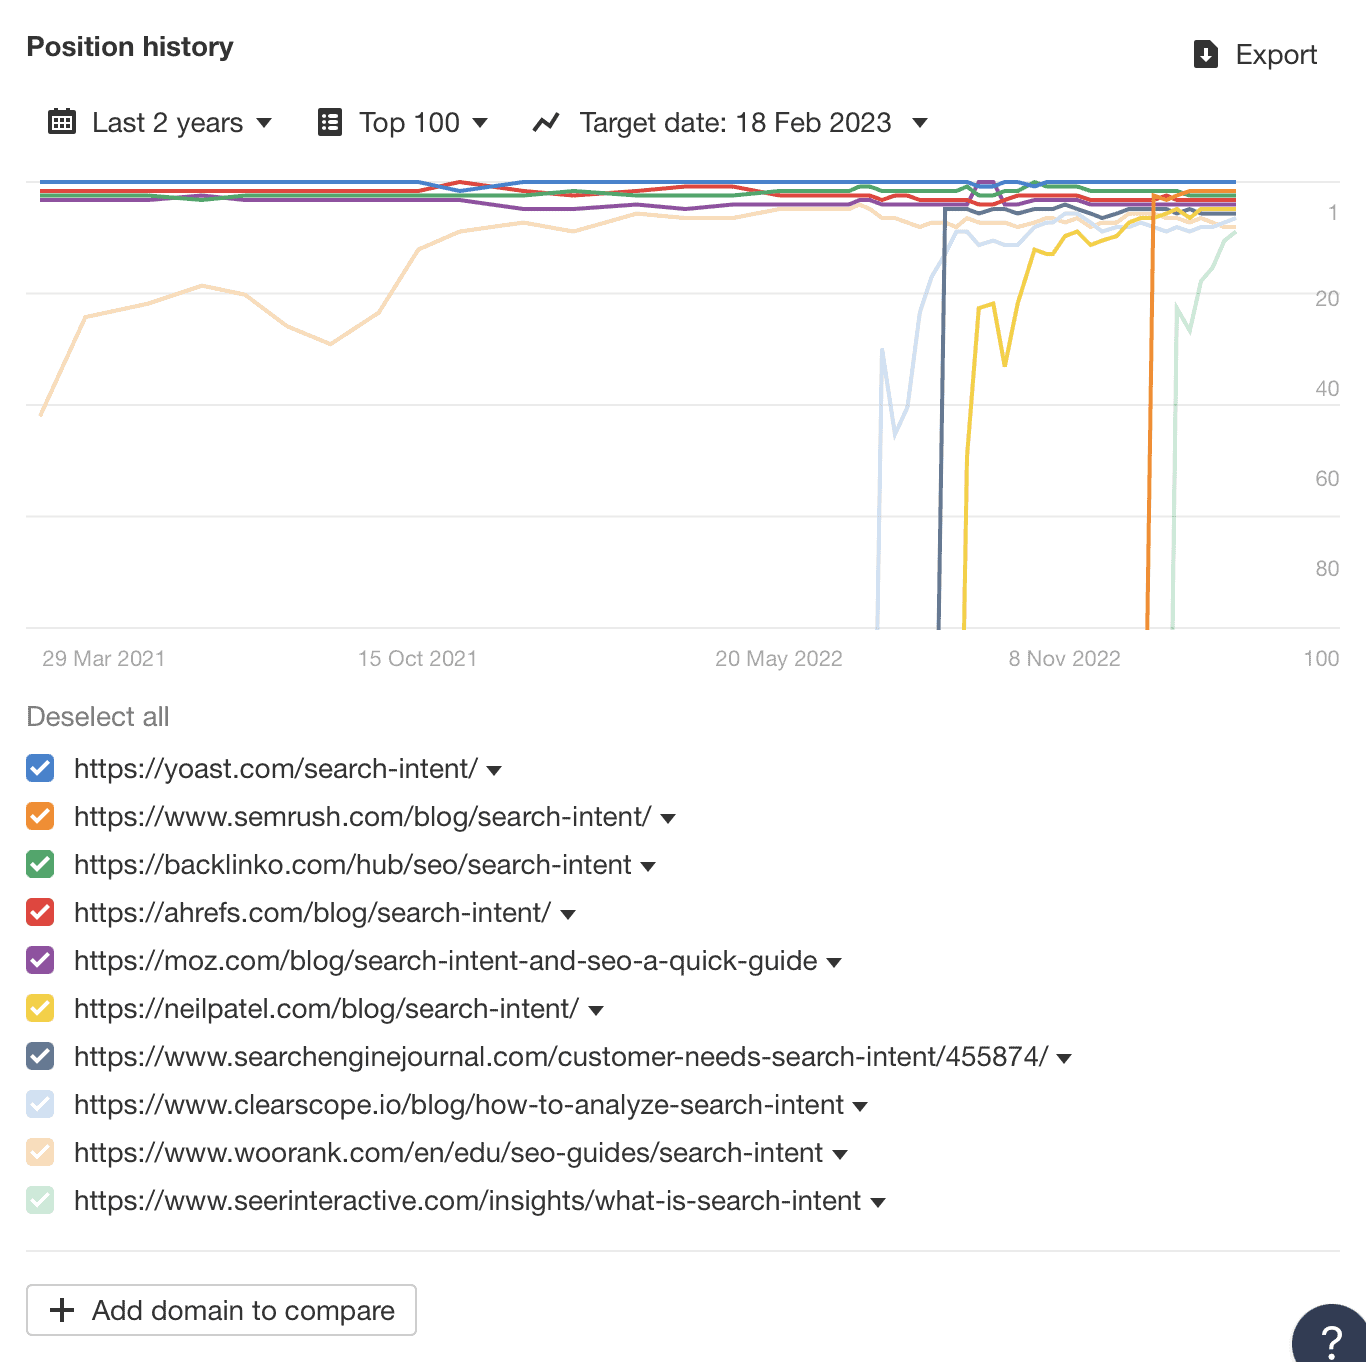Expand the arrow next to moz.com URL
This screenshot has height=1362, width=1366.
834,962
